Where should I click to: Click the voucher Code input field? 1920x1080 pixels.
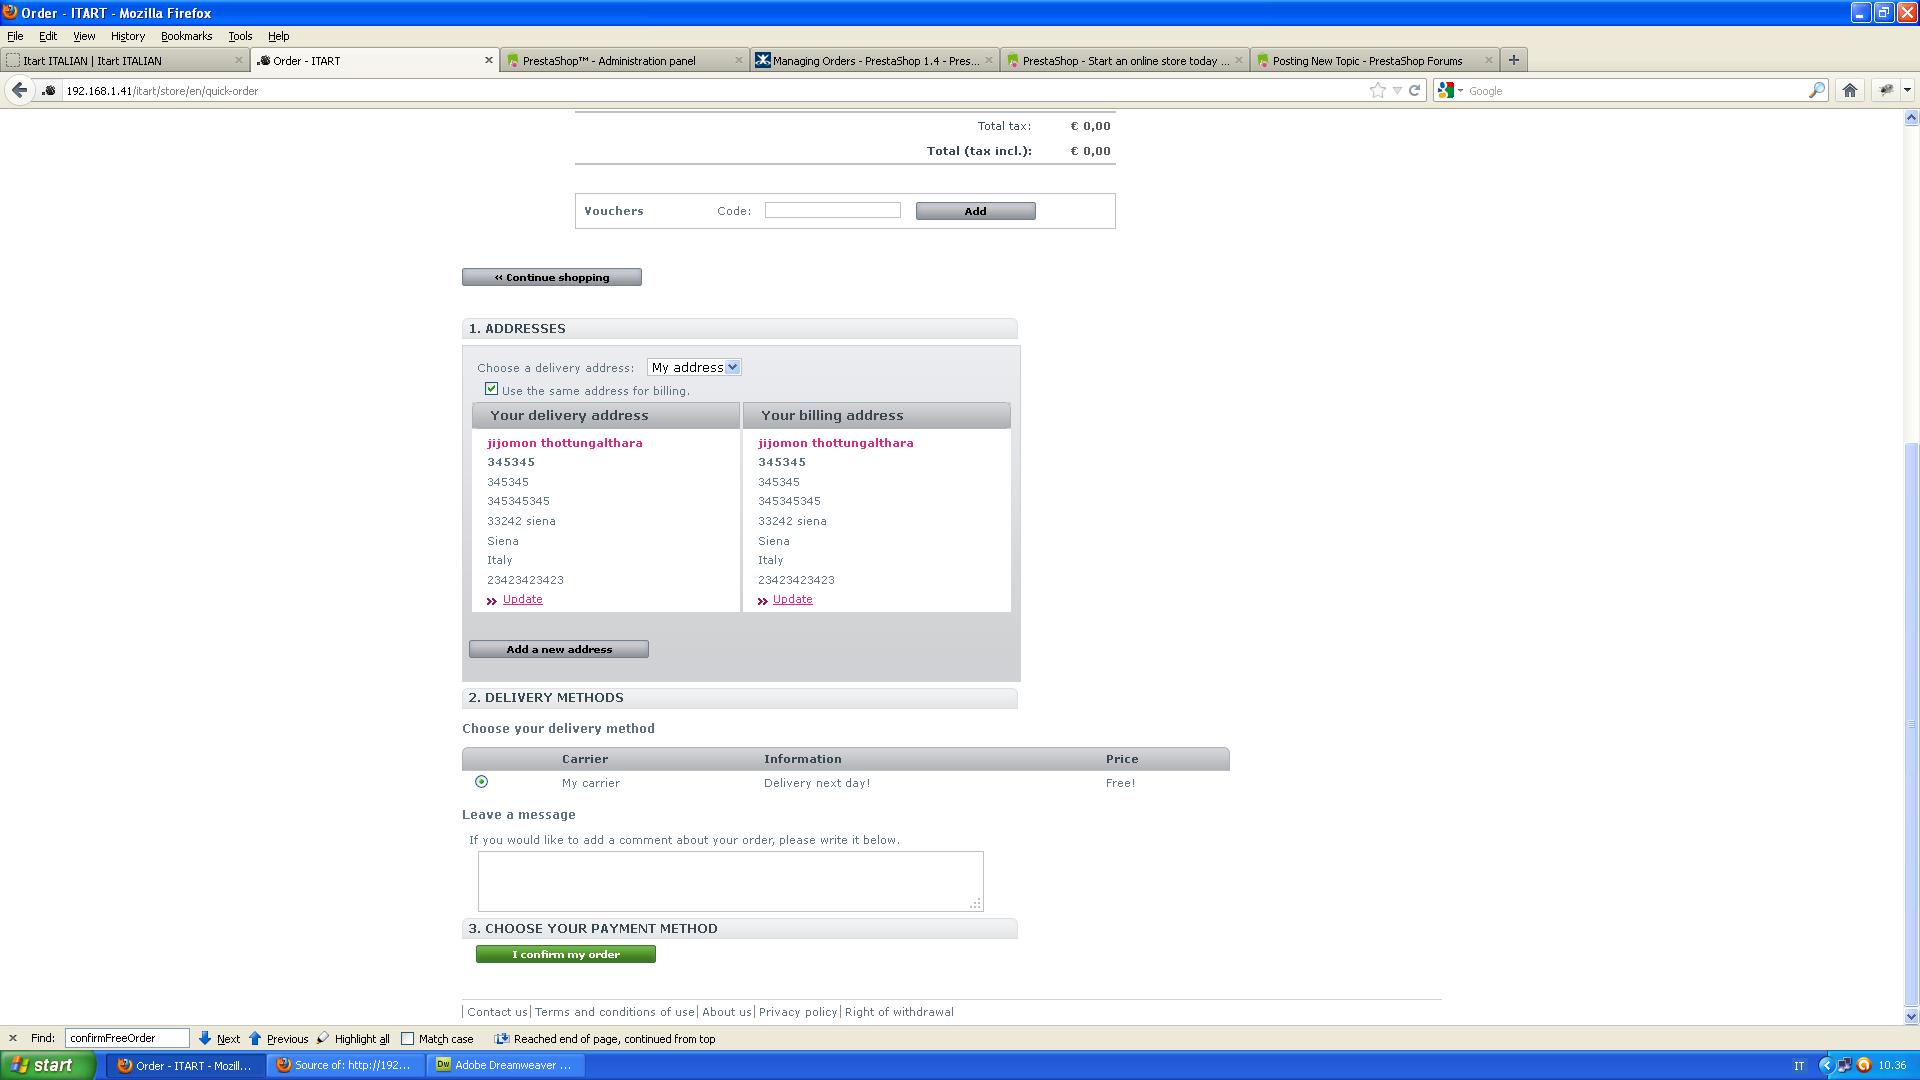[x=832, y=210]
